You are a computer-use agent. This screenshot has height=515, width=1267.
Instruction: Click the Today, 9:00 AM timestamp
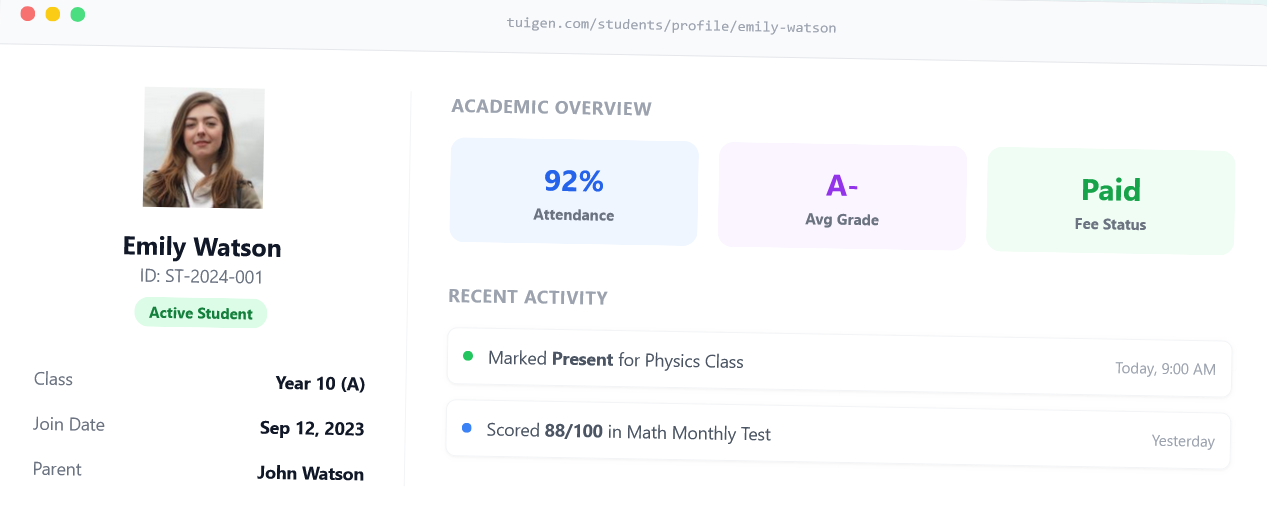[x=1165, y=369]
